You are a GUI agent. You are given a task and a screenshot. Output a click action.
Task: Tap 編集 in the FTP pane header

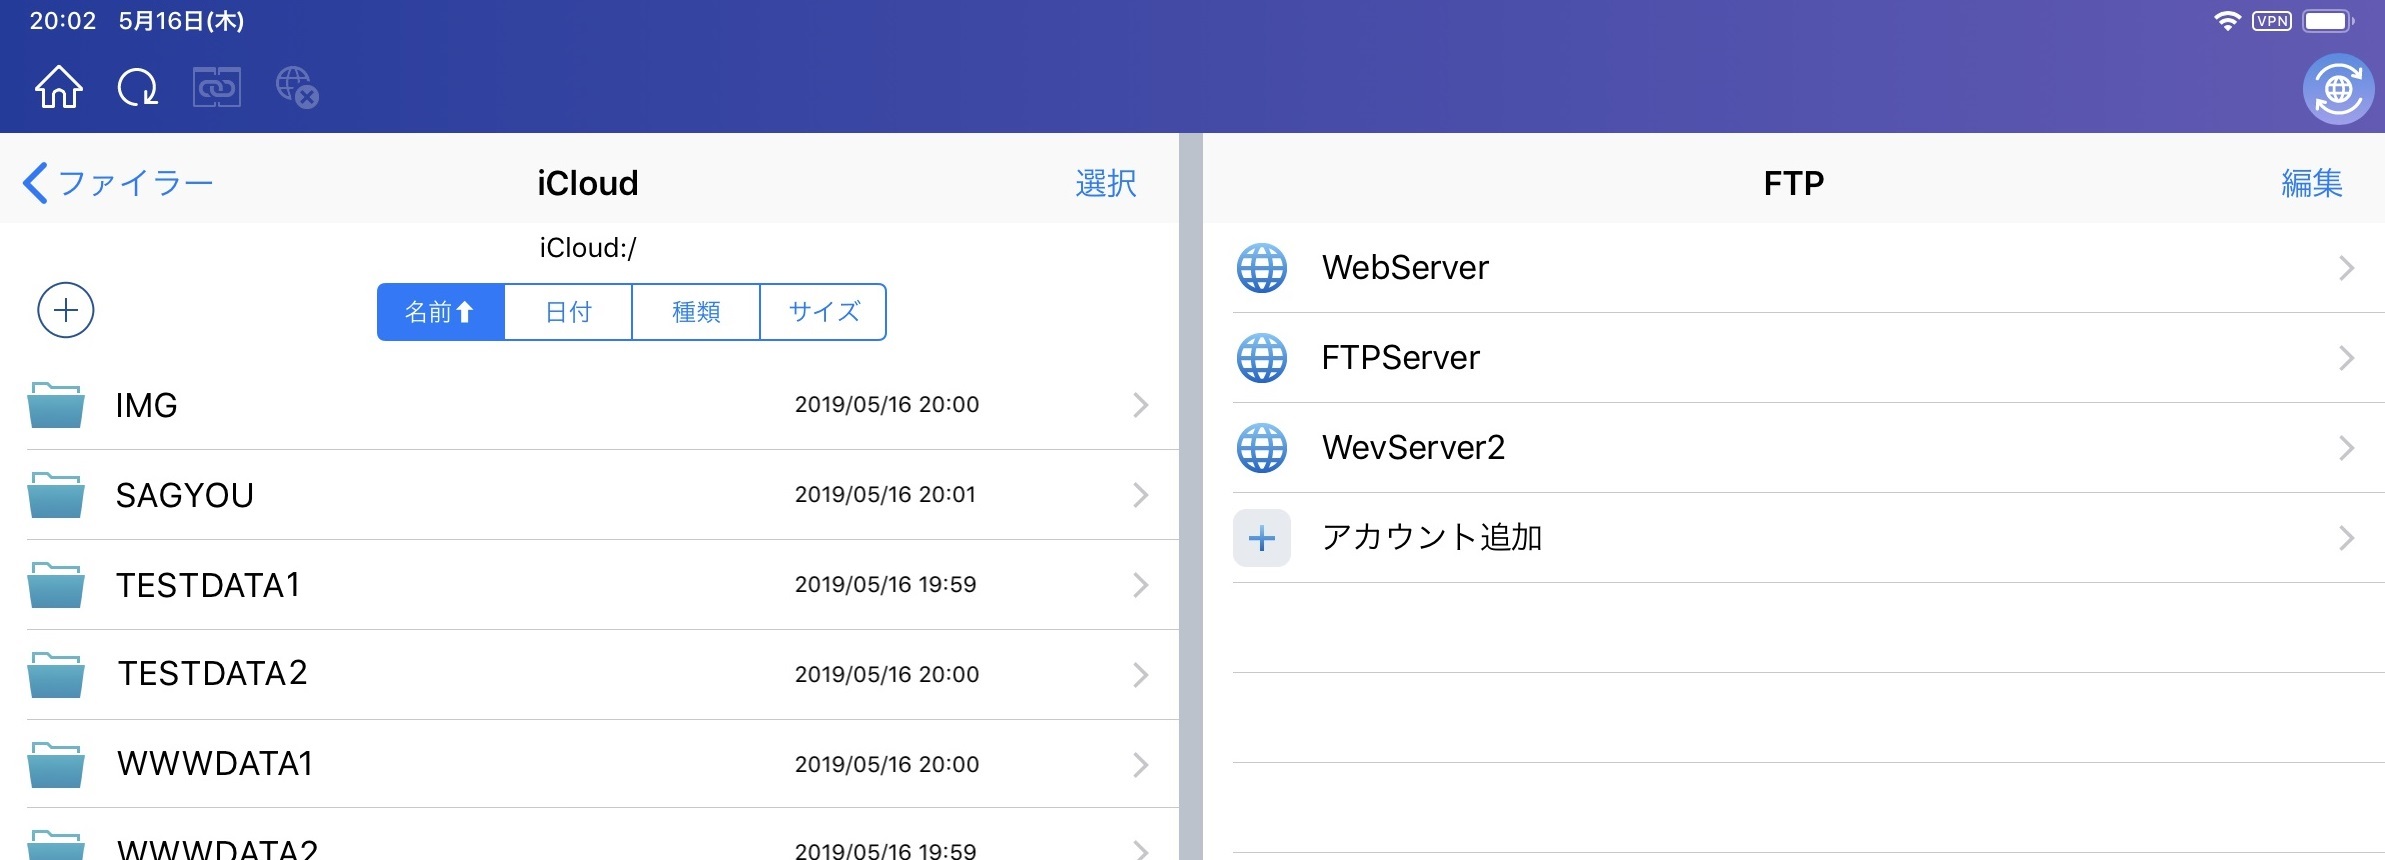(x=2311, y=183)
